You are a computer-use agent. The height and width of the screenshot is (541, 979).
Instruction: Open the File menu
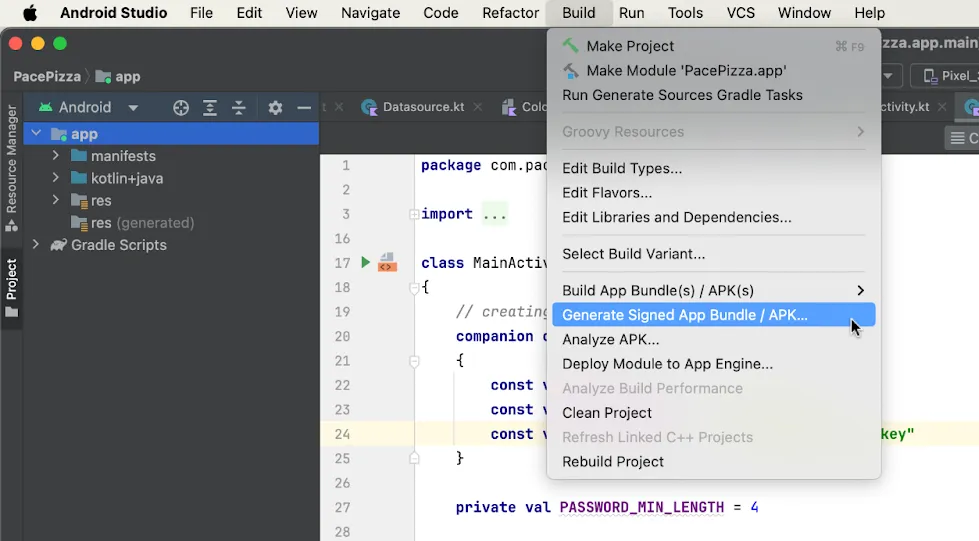coord(201,12)
